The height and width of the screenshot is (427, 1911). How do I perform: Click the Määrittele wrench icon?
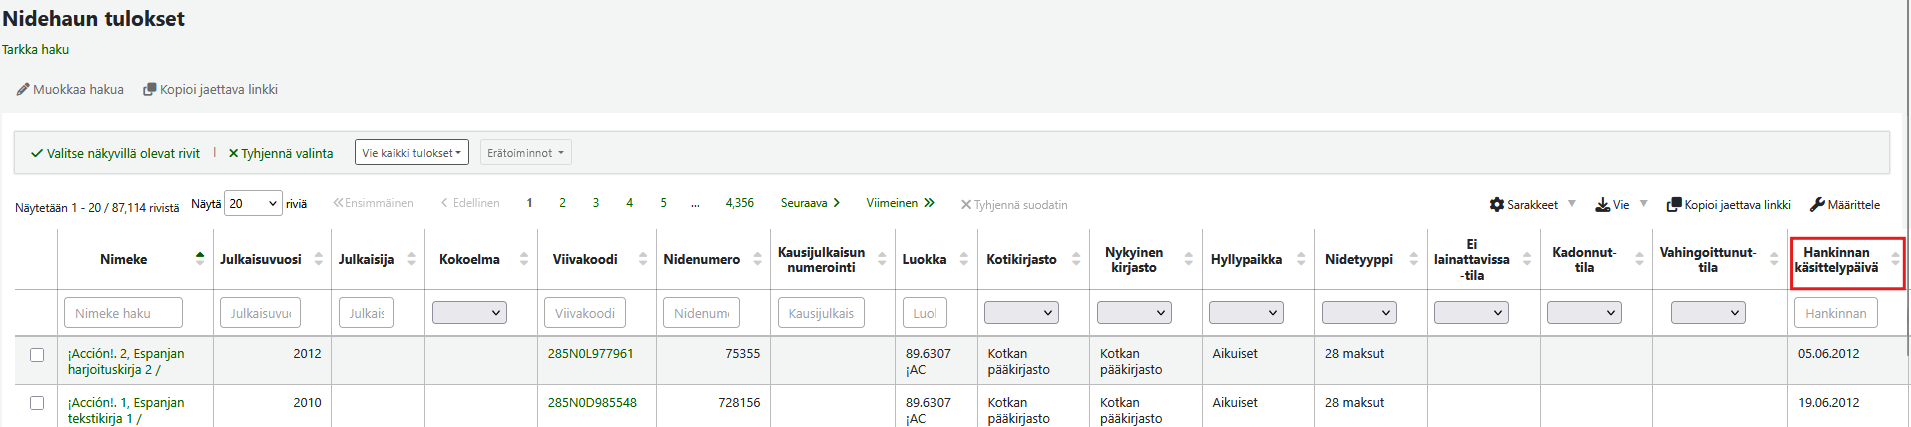(1818, 204)
